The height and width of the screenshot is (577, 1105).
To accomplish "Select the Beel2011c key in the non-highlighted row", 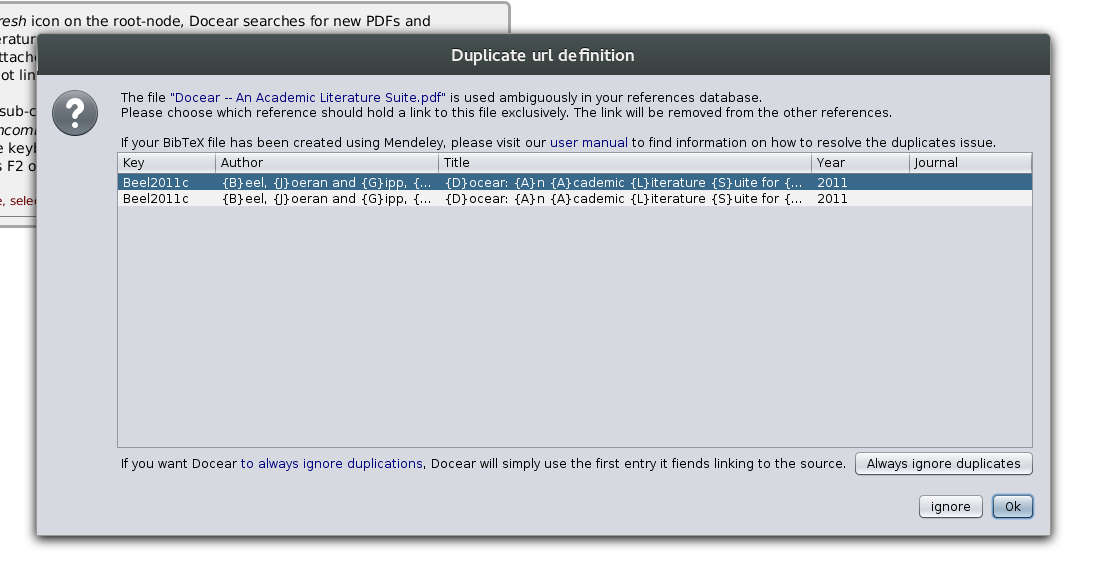I will [x=156, y=199].
